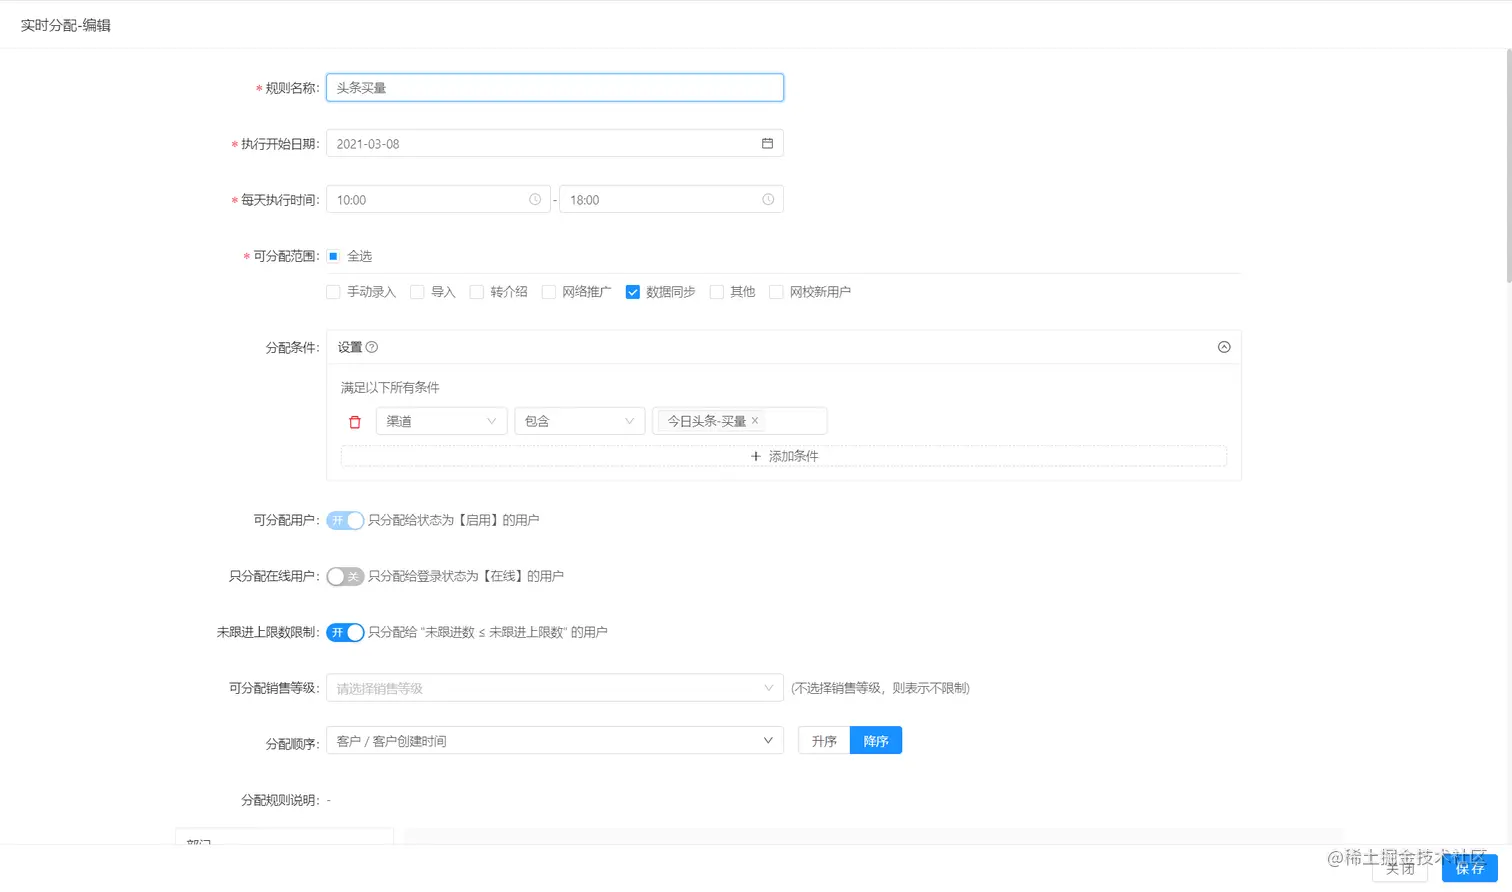Click the 10:00 start time field

pyautogui.click(x=438, y=200)
